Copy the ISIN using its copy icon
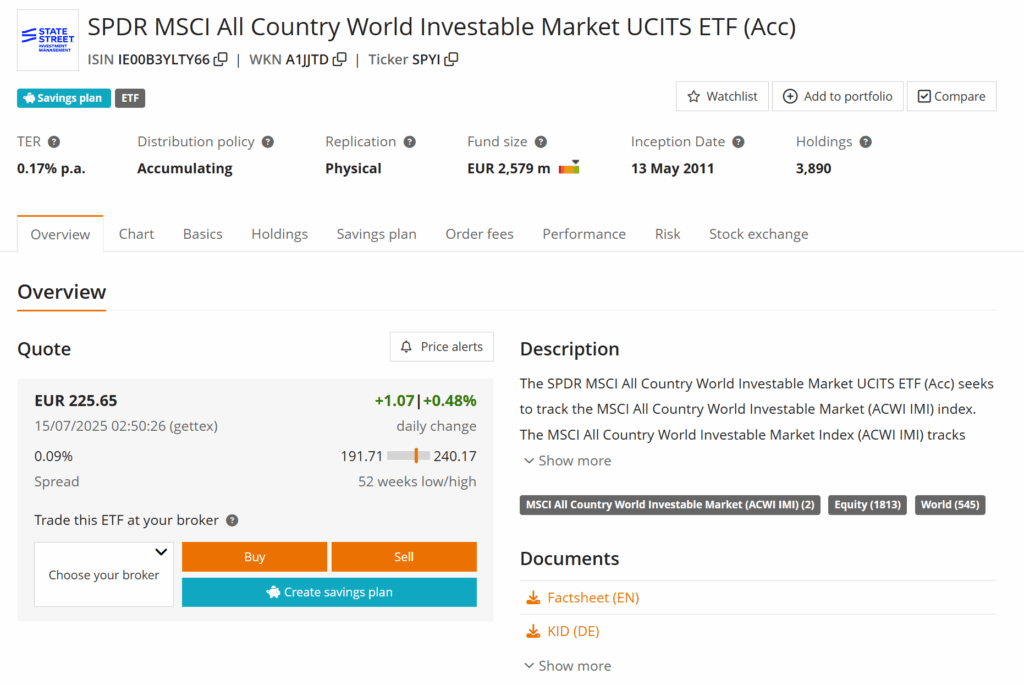 (221, 60)
